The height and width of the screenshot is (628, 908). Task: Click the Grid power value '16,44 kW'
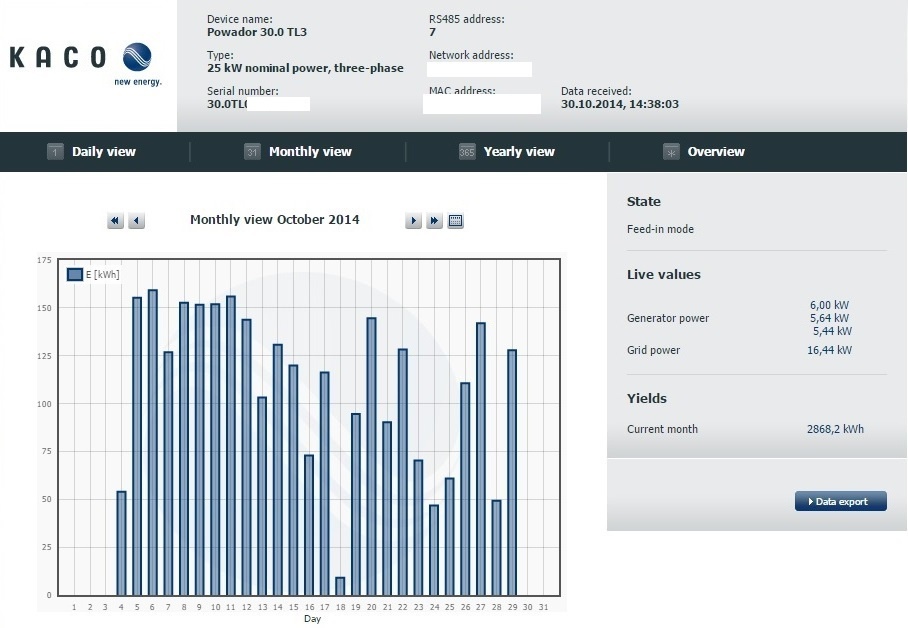[x=829, y=350]
